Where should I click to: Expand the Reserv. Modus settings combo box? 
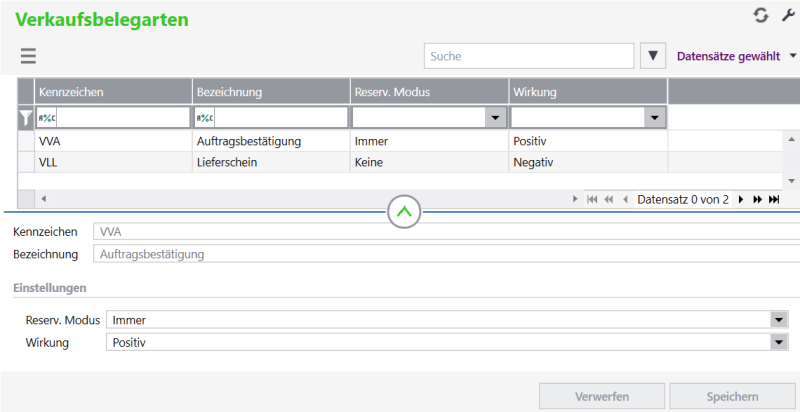pyautogui.click(x=778, y=320)
